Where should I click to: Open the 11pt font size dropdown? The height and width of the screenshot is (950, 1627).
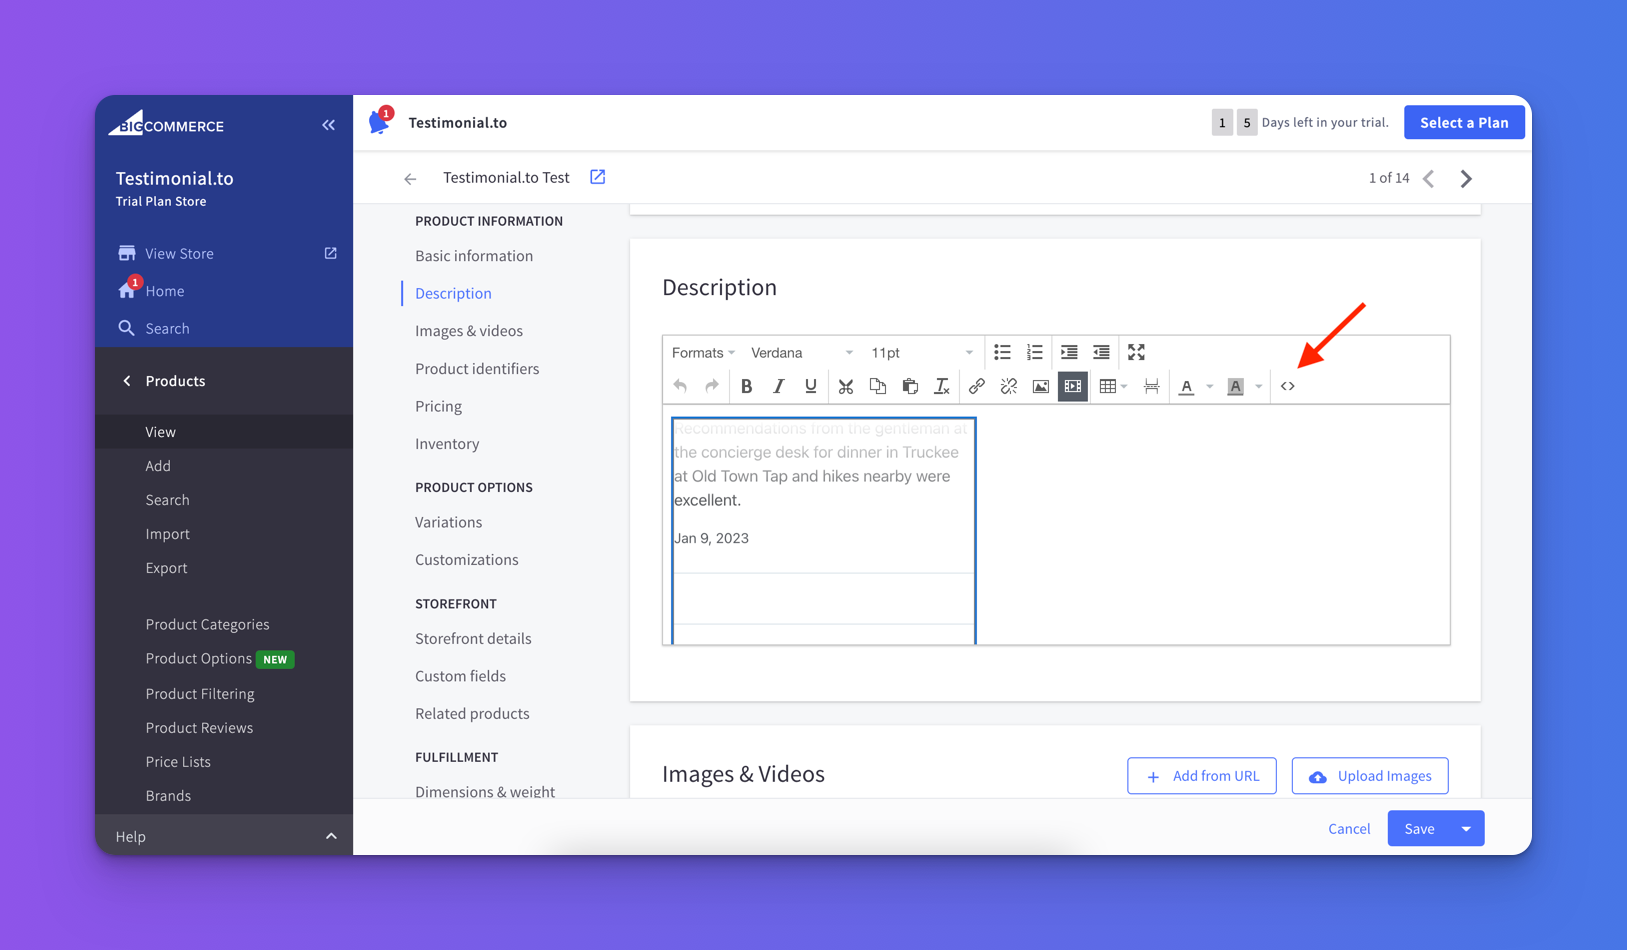pos(920,352)
